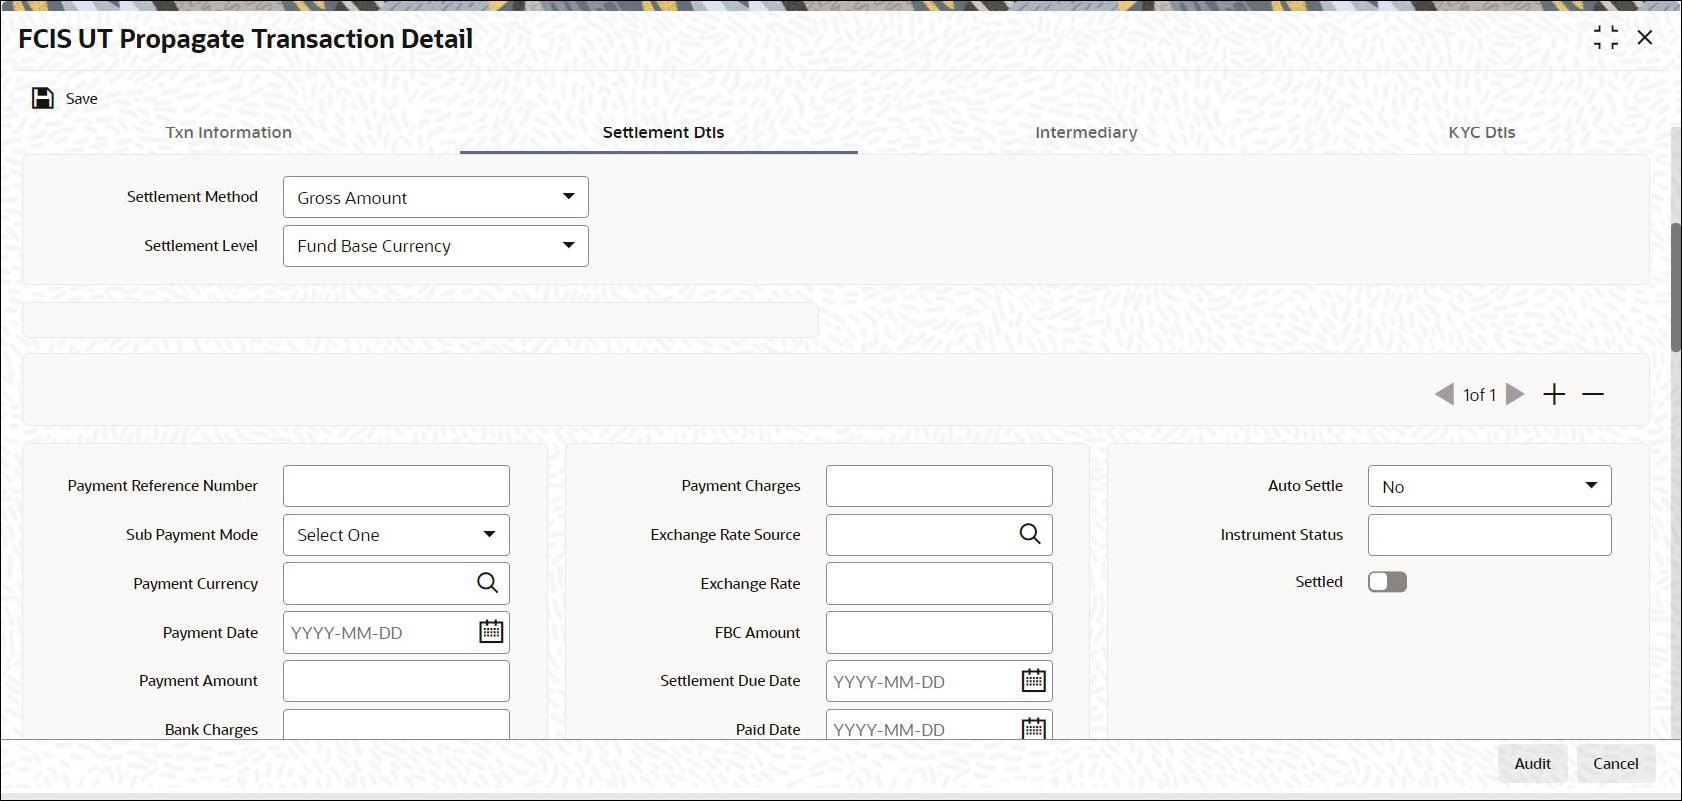1682x801 pixels.
Task: Click the Bank Charges input field
Action: (396, 725)
